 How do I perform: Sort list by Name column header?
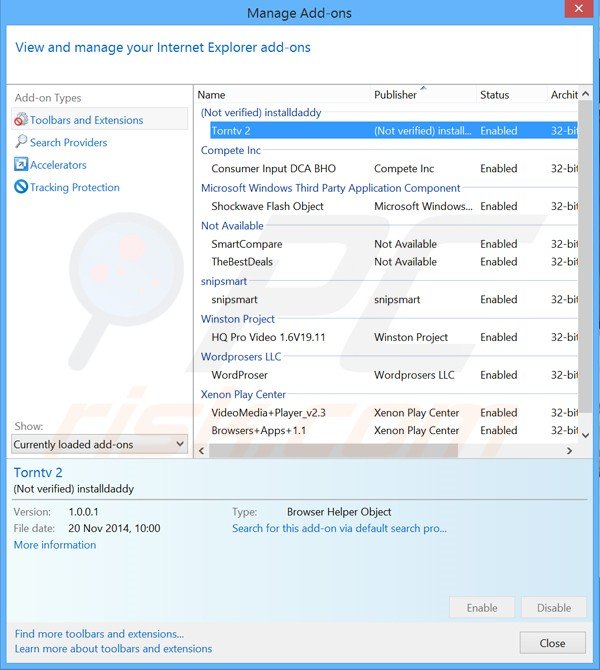[x=212, y=95]
